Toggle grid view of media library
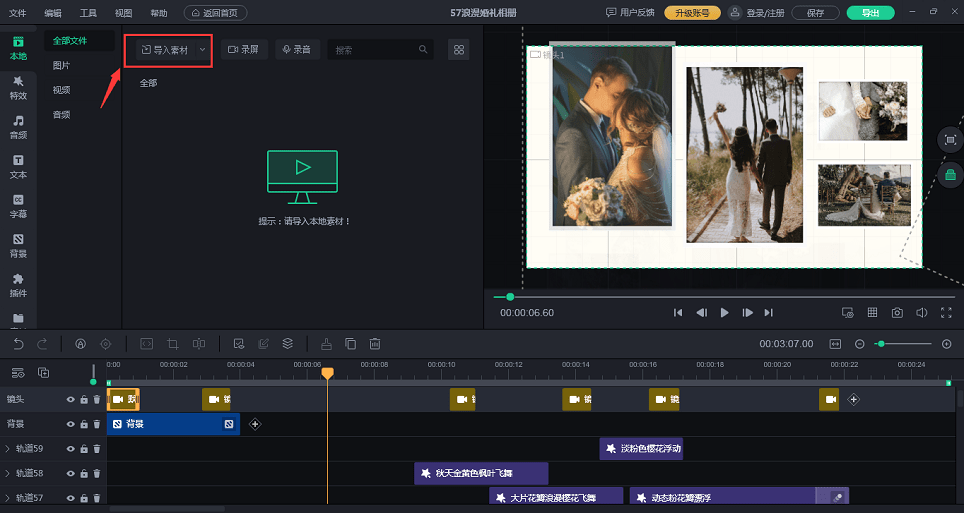 coord(459,50)
